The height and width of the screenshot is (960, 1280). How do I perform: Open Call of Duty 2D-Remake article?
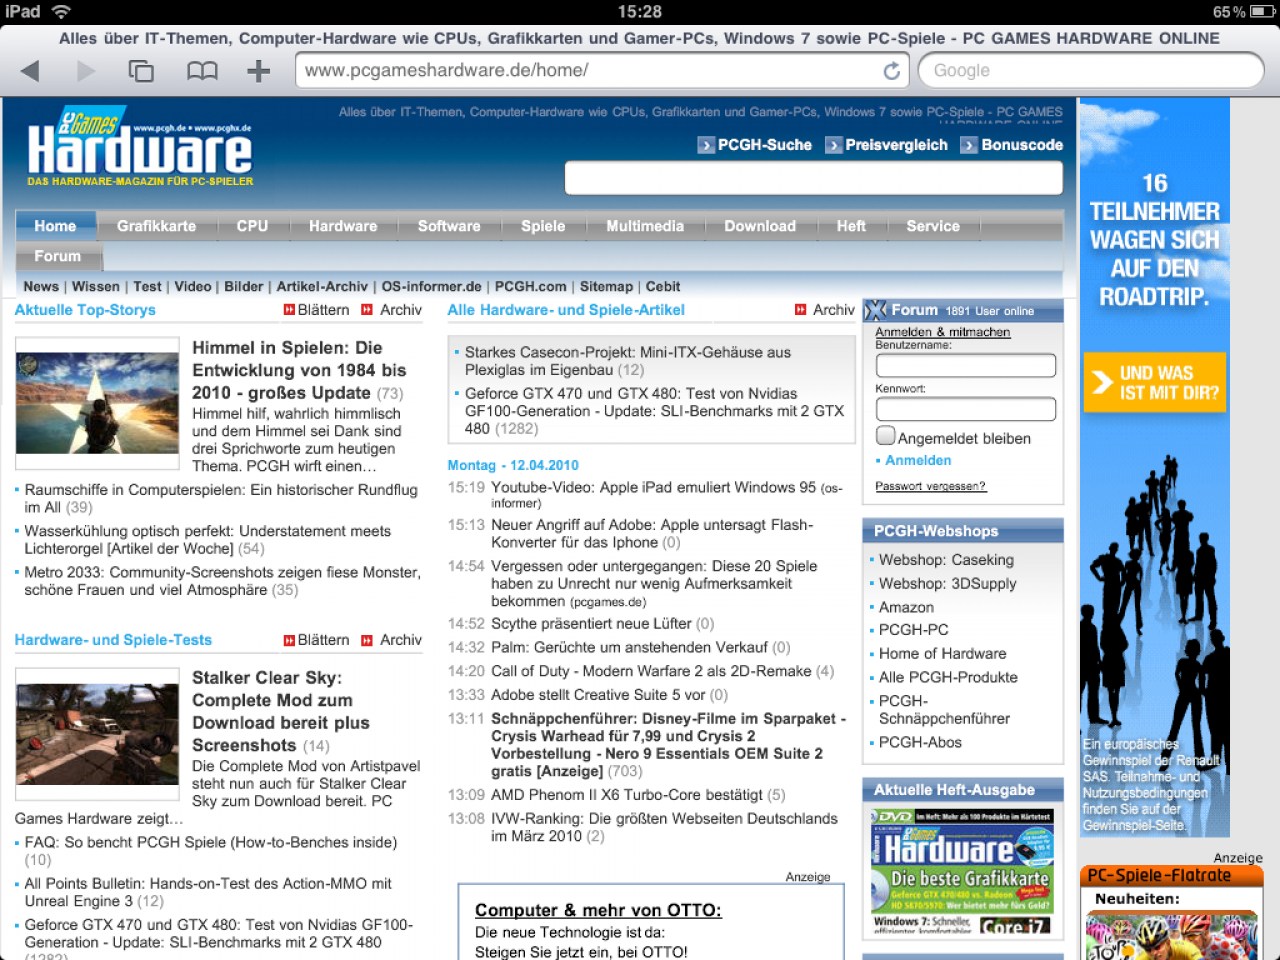pos(651,671)
